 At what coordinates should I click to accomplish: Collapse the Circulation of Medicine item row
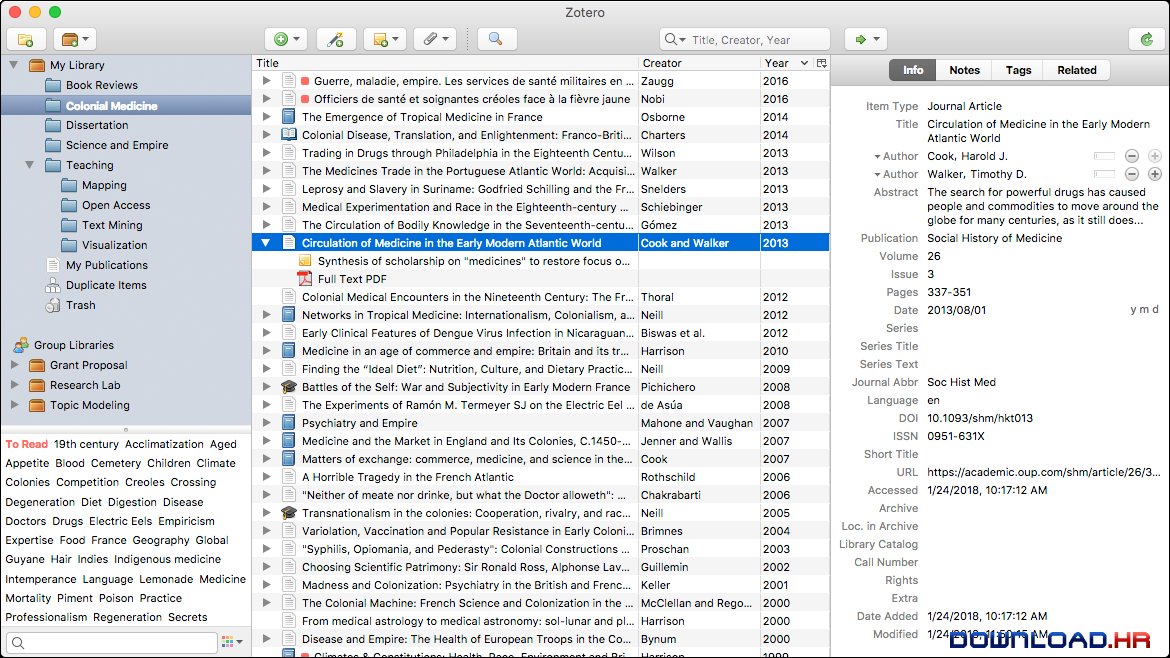click(266, 242)
